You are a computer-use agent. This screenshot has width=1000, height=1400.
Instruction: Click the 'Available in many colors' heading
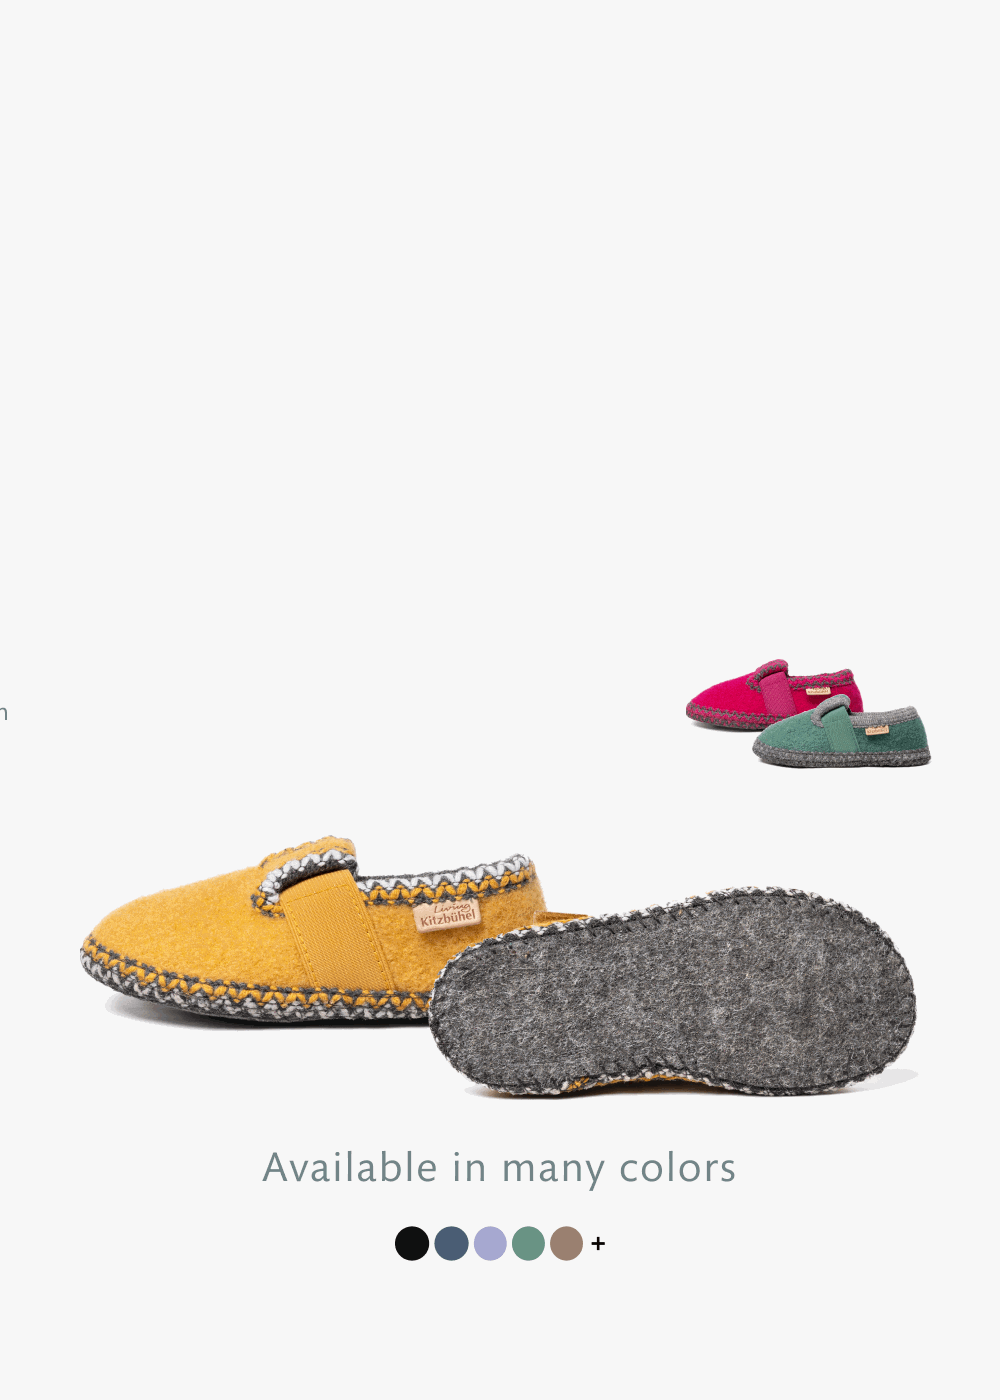click(499, 1168)
